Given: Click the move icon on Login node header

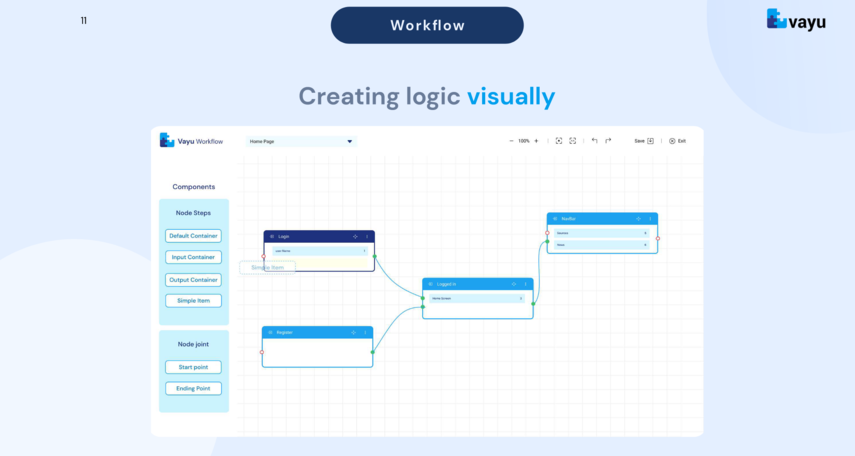Looking at the screenshot, I should pyautogui.click(x=355, y=237).
